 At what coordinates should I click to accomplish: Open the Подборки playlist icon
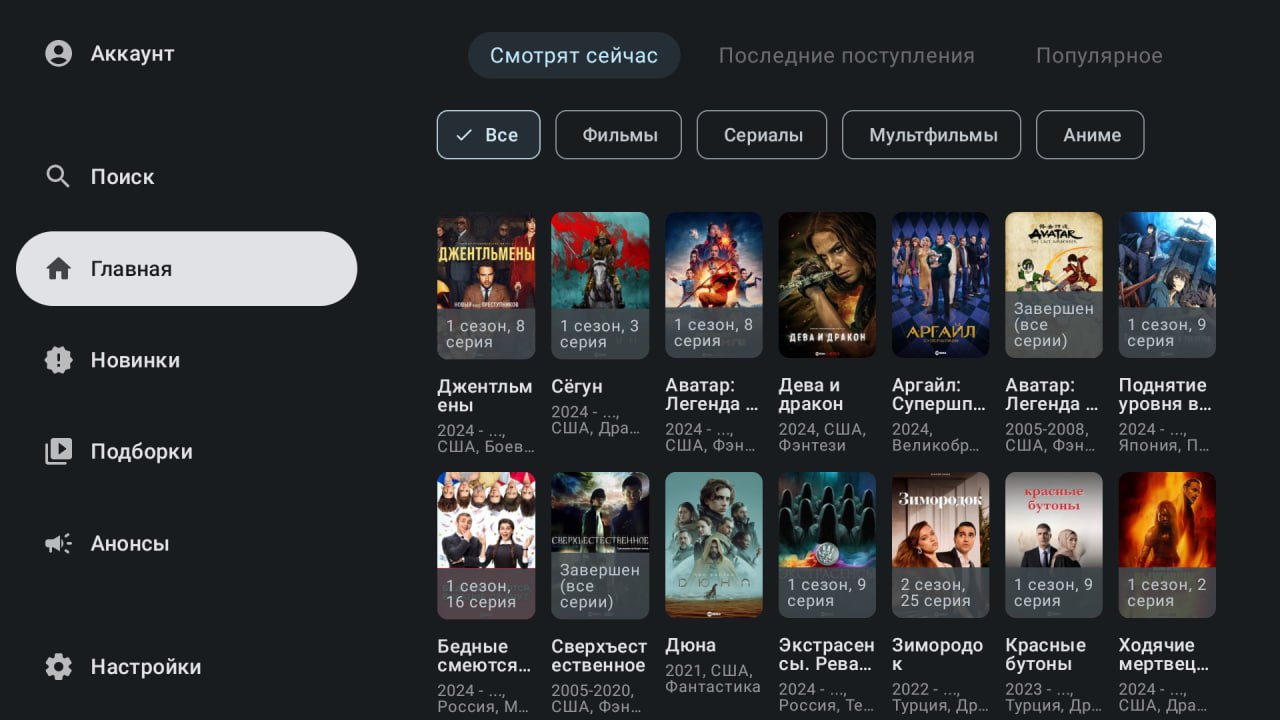pos(59,451)
